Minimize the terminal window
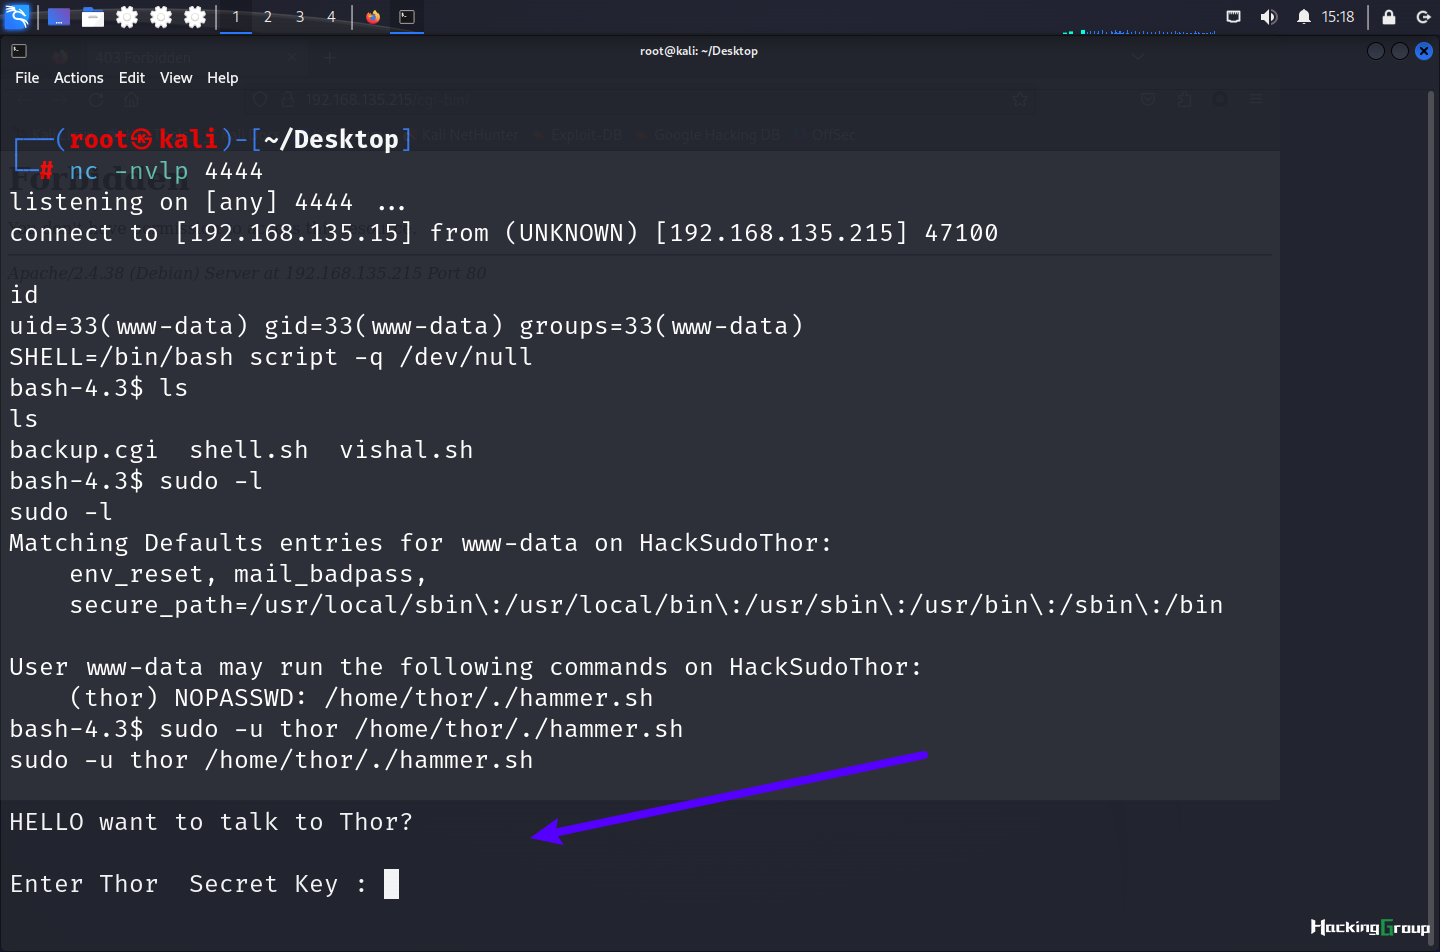This screenshot has width=1440, height=952. 1376,51
